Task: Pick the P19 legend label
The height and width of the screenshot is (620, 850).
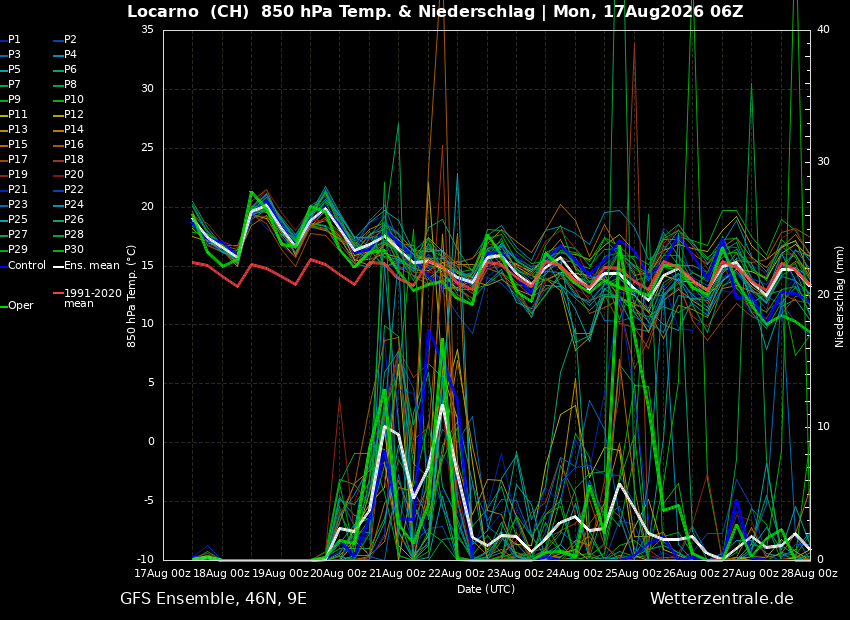Action: [14, 175]
